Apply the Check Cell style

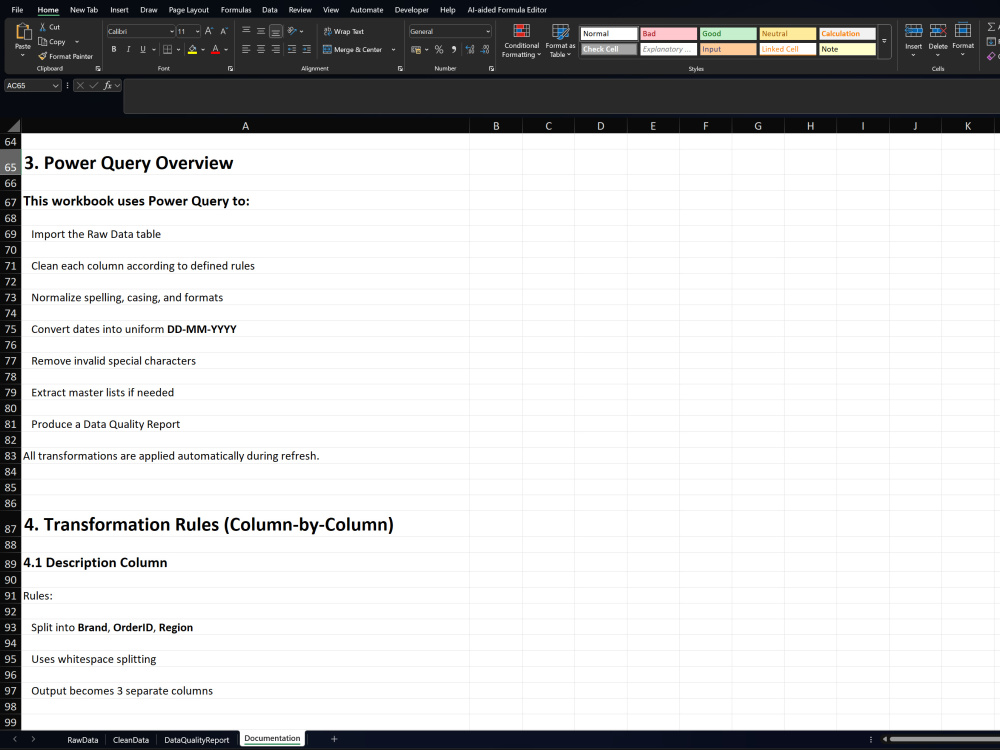609,49
